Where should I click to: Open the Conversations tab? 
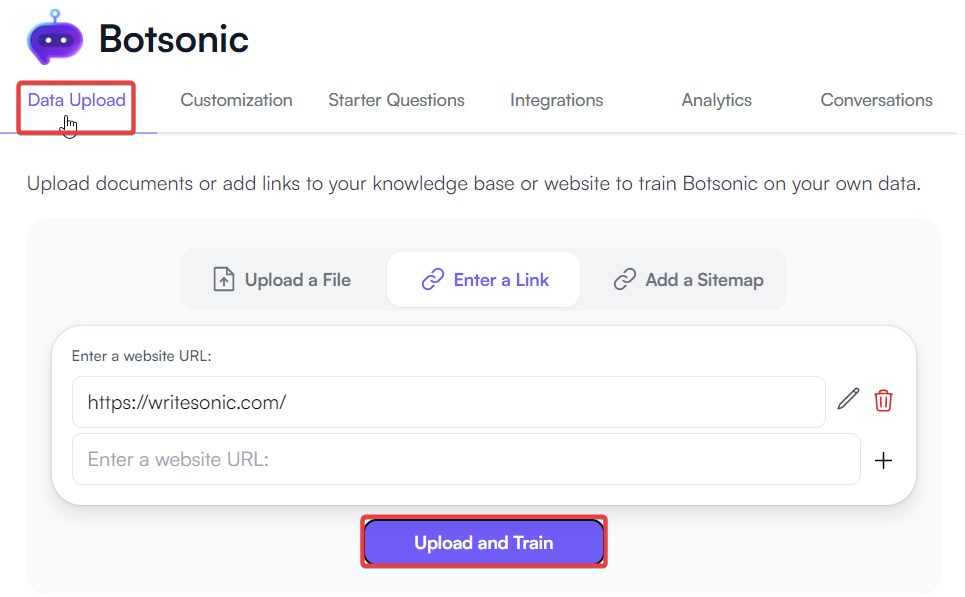(876, 100)
